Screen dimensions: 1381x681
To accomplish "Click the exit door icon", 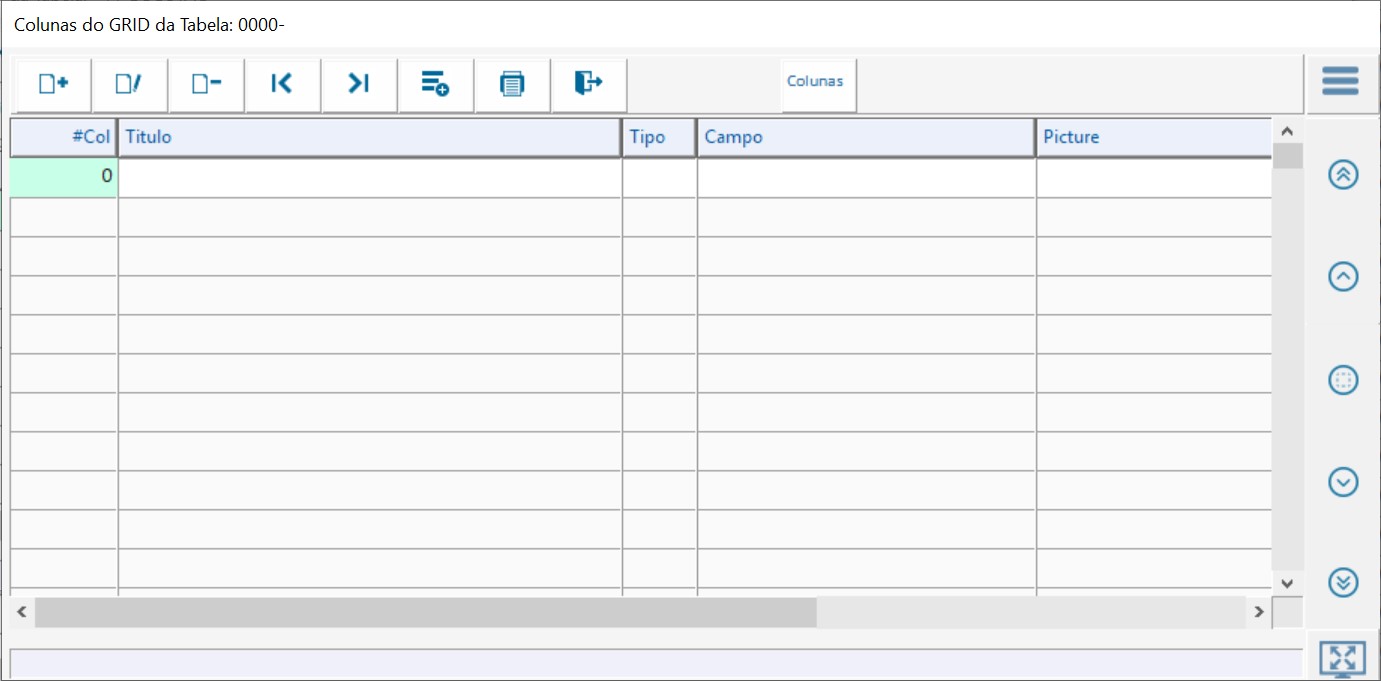I will (x=588, y=84).
